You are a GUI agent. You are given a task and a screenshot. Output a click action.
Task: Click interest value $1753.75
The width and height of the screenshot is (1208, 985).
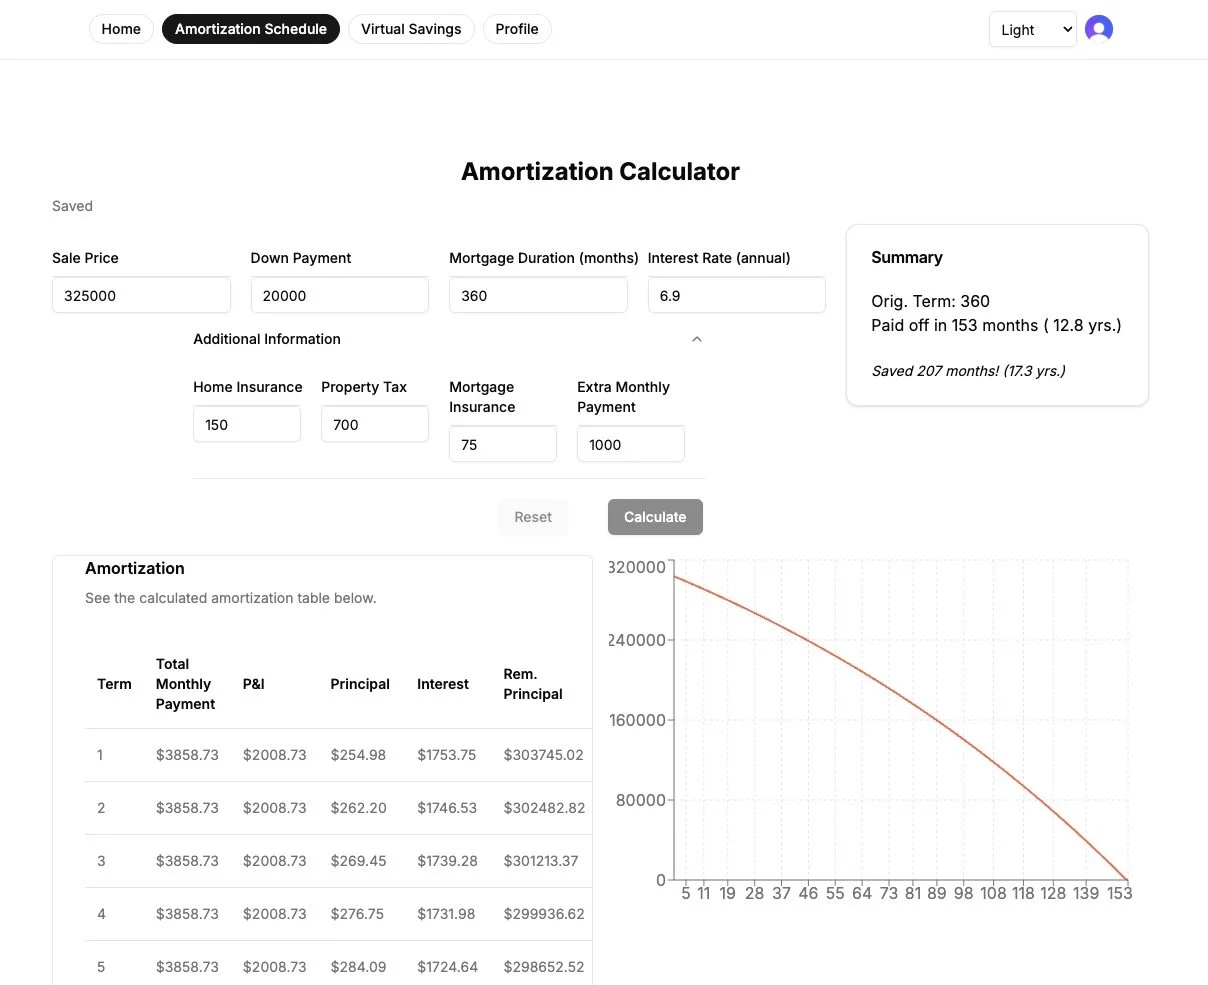pos(447,755)
